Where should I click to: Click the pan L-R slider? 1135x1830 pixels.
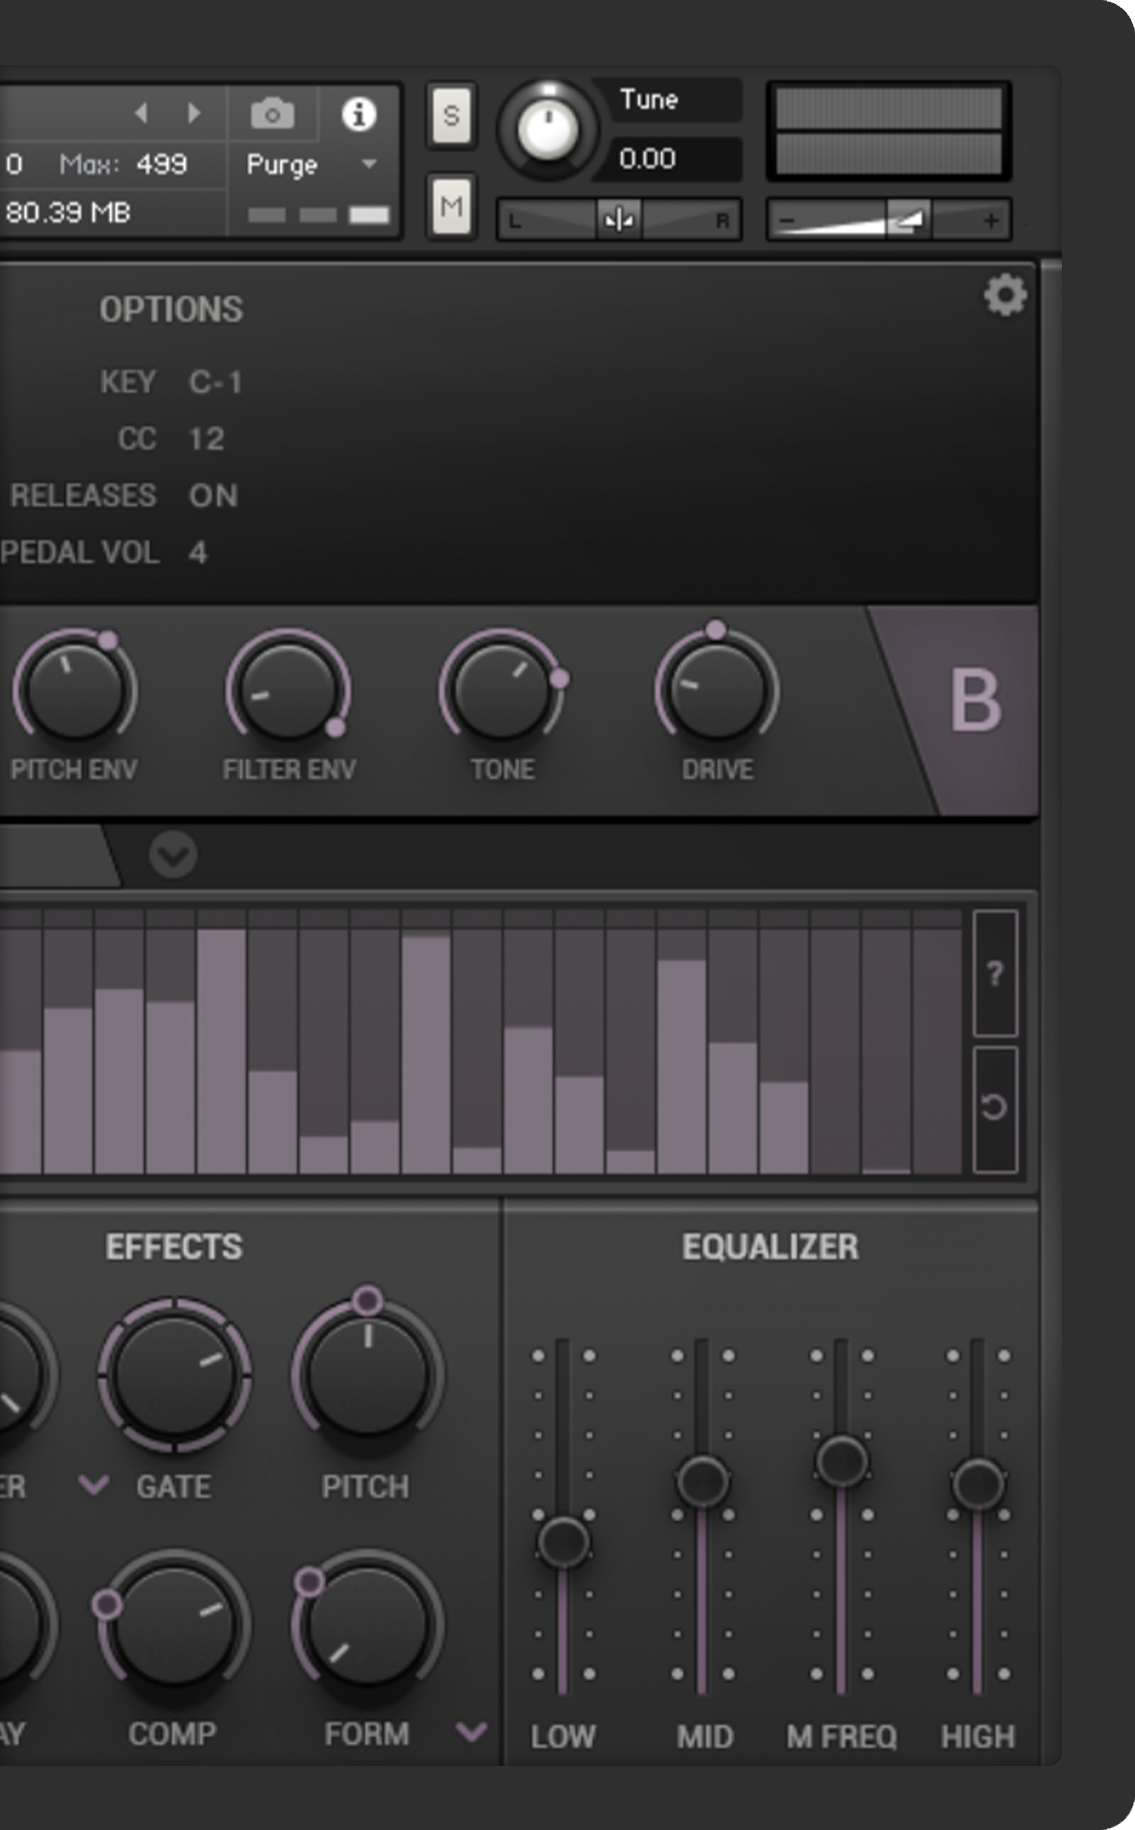(x=619, y=220)
